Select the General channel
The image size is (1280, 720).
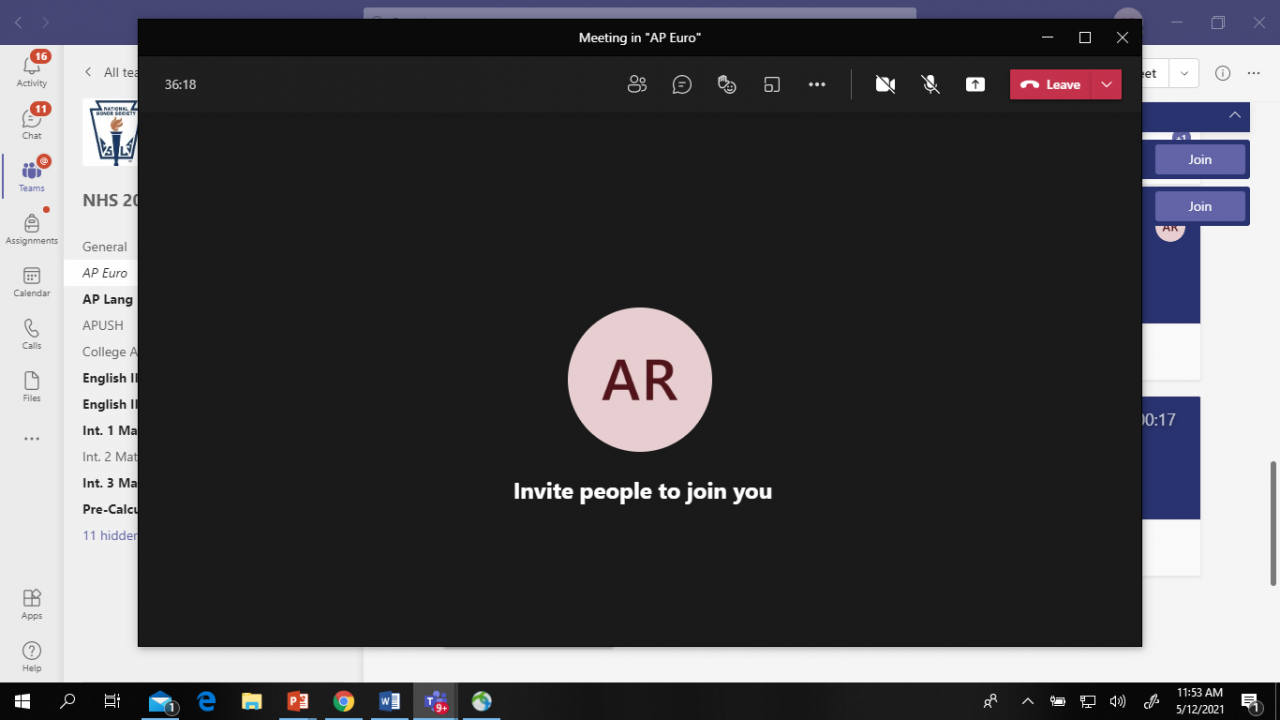coord(105,247)
